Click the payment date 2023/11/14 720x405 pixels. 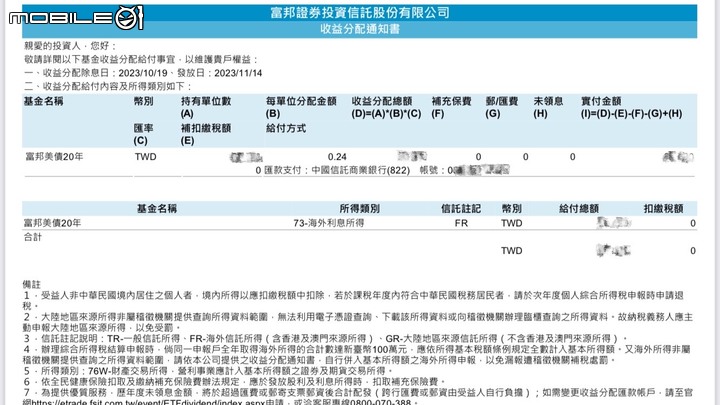click(x=238, y=73)
